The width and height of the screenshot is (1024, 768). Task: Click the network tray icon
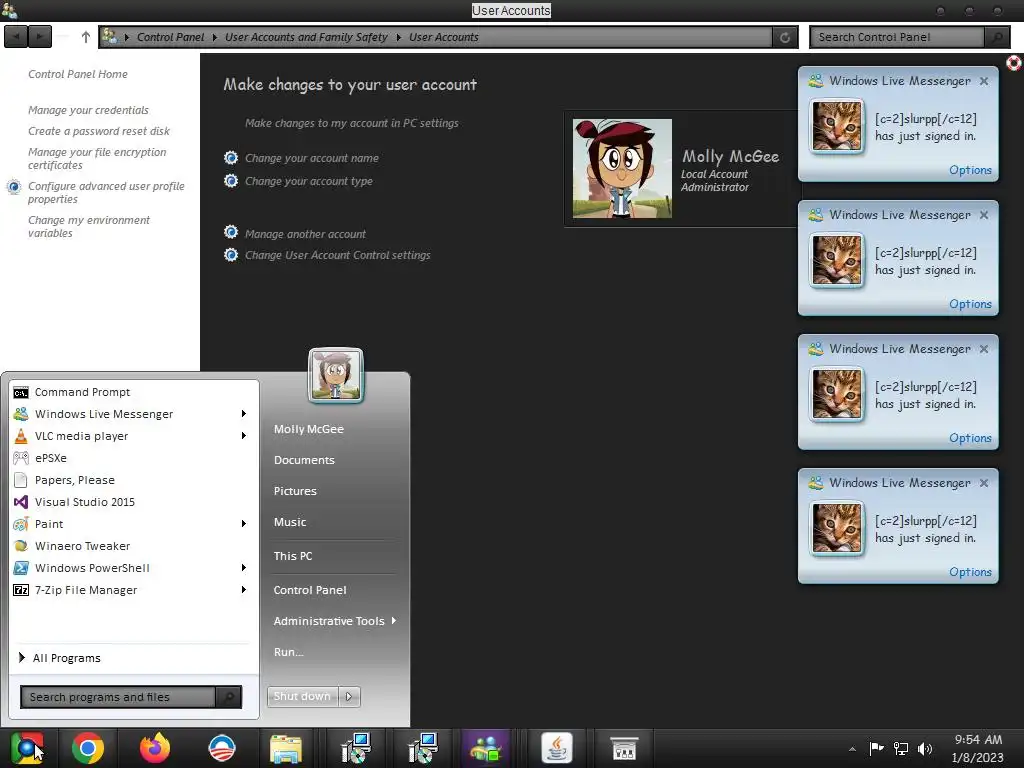click(901, 748)
